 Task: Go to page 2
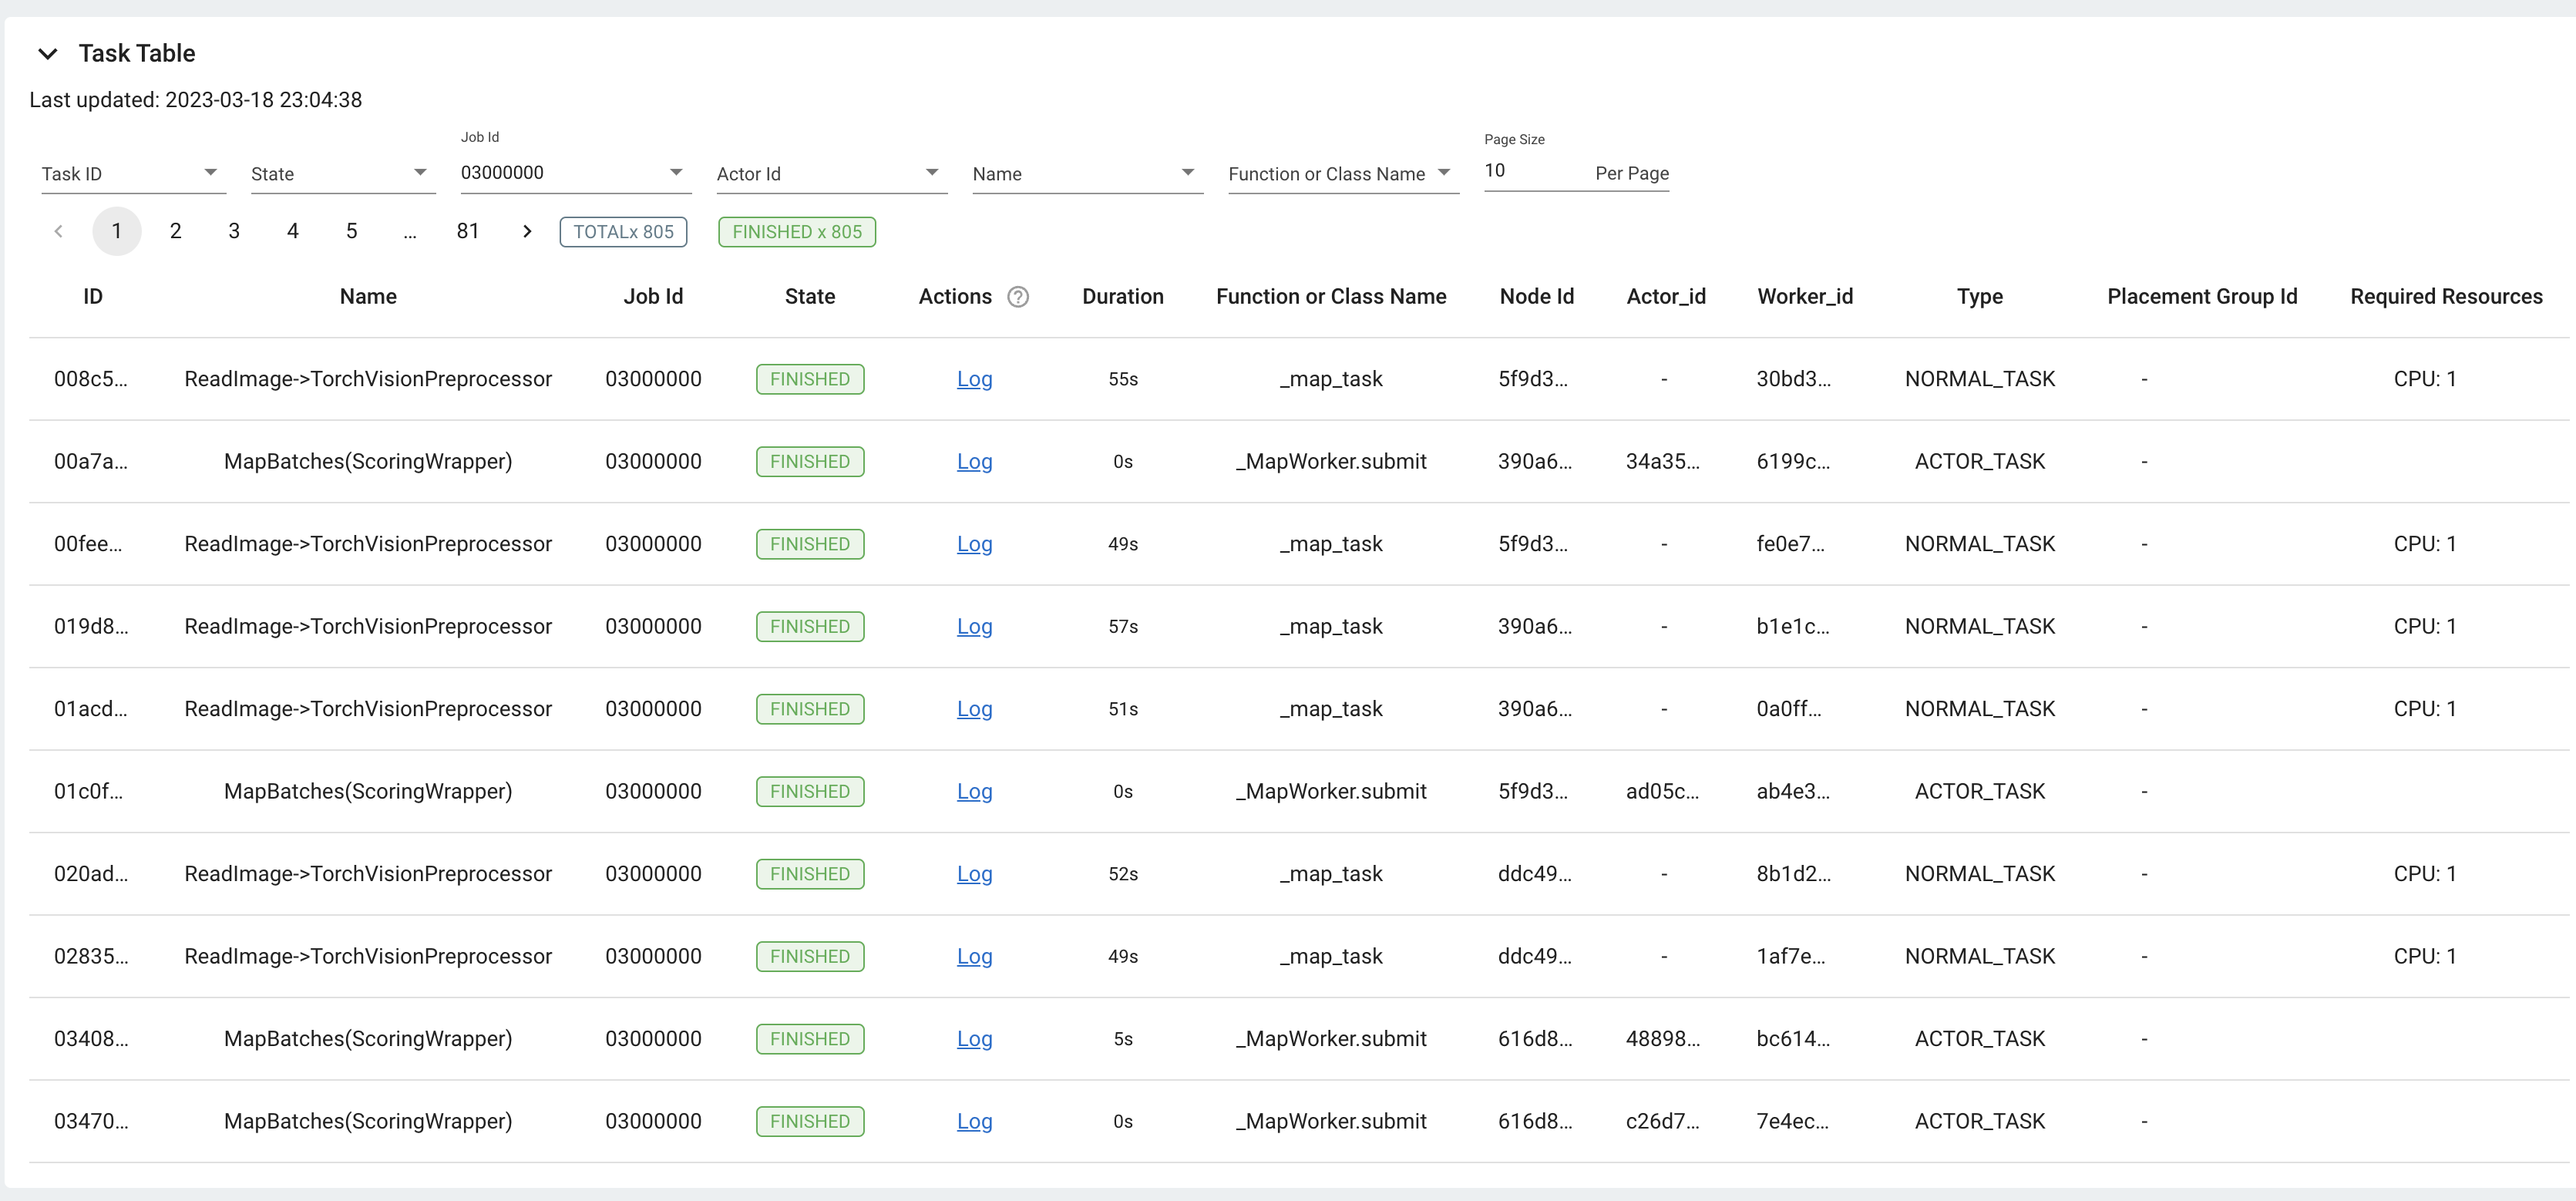tap(175, 232)
